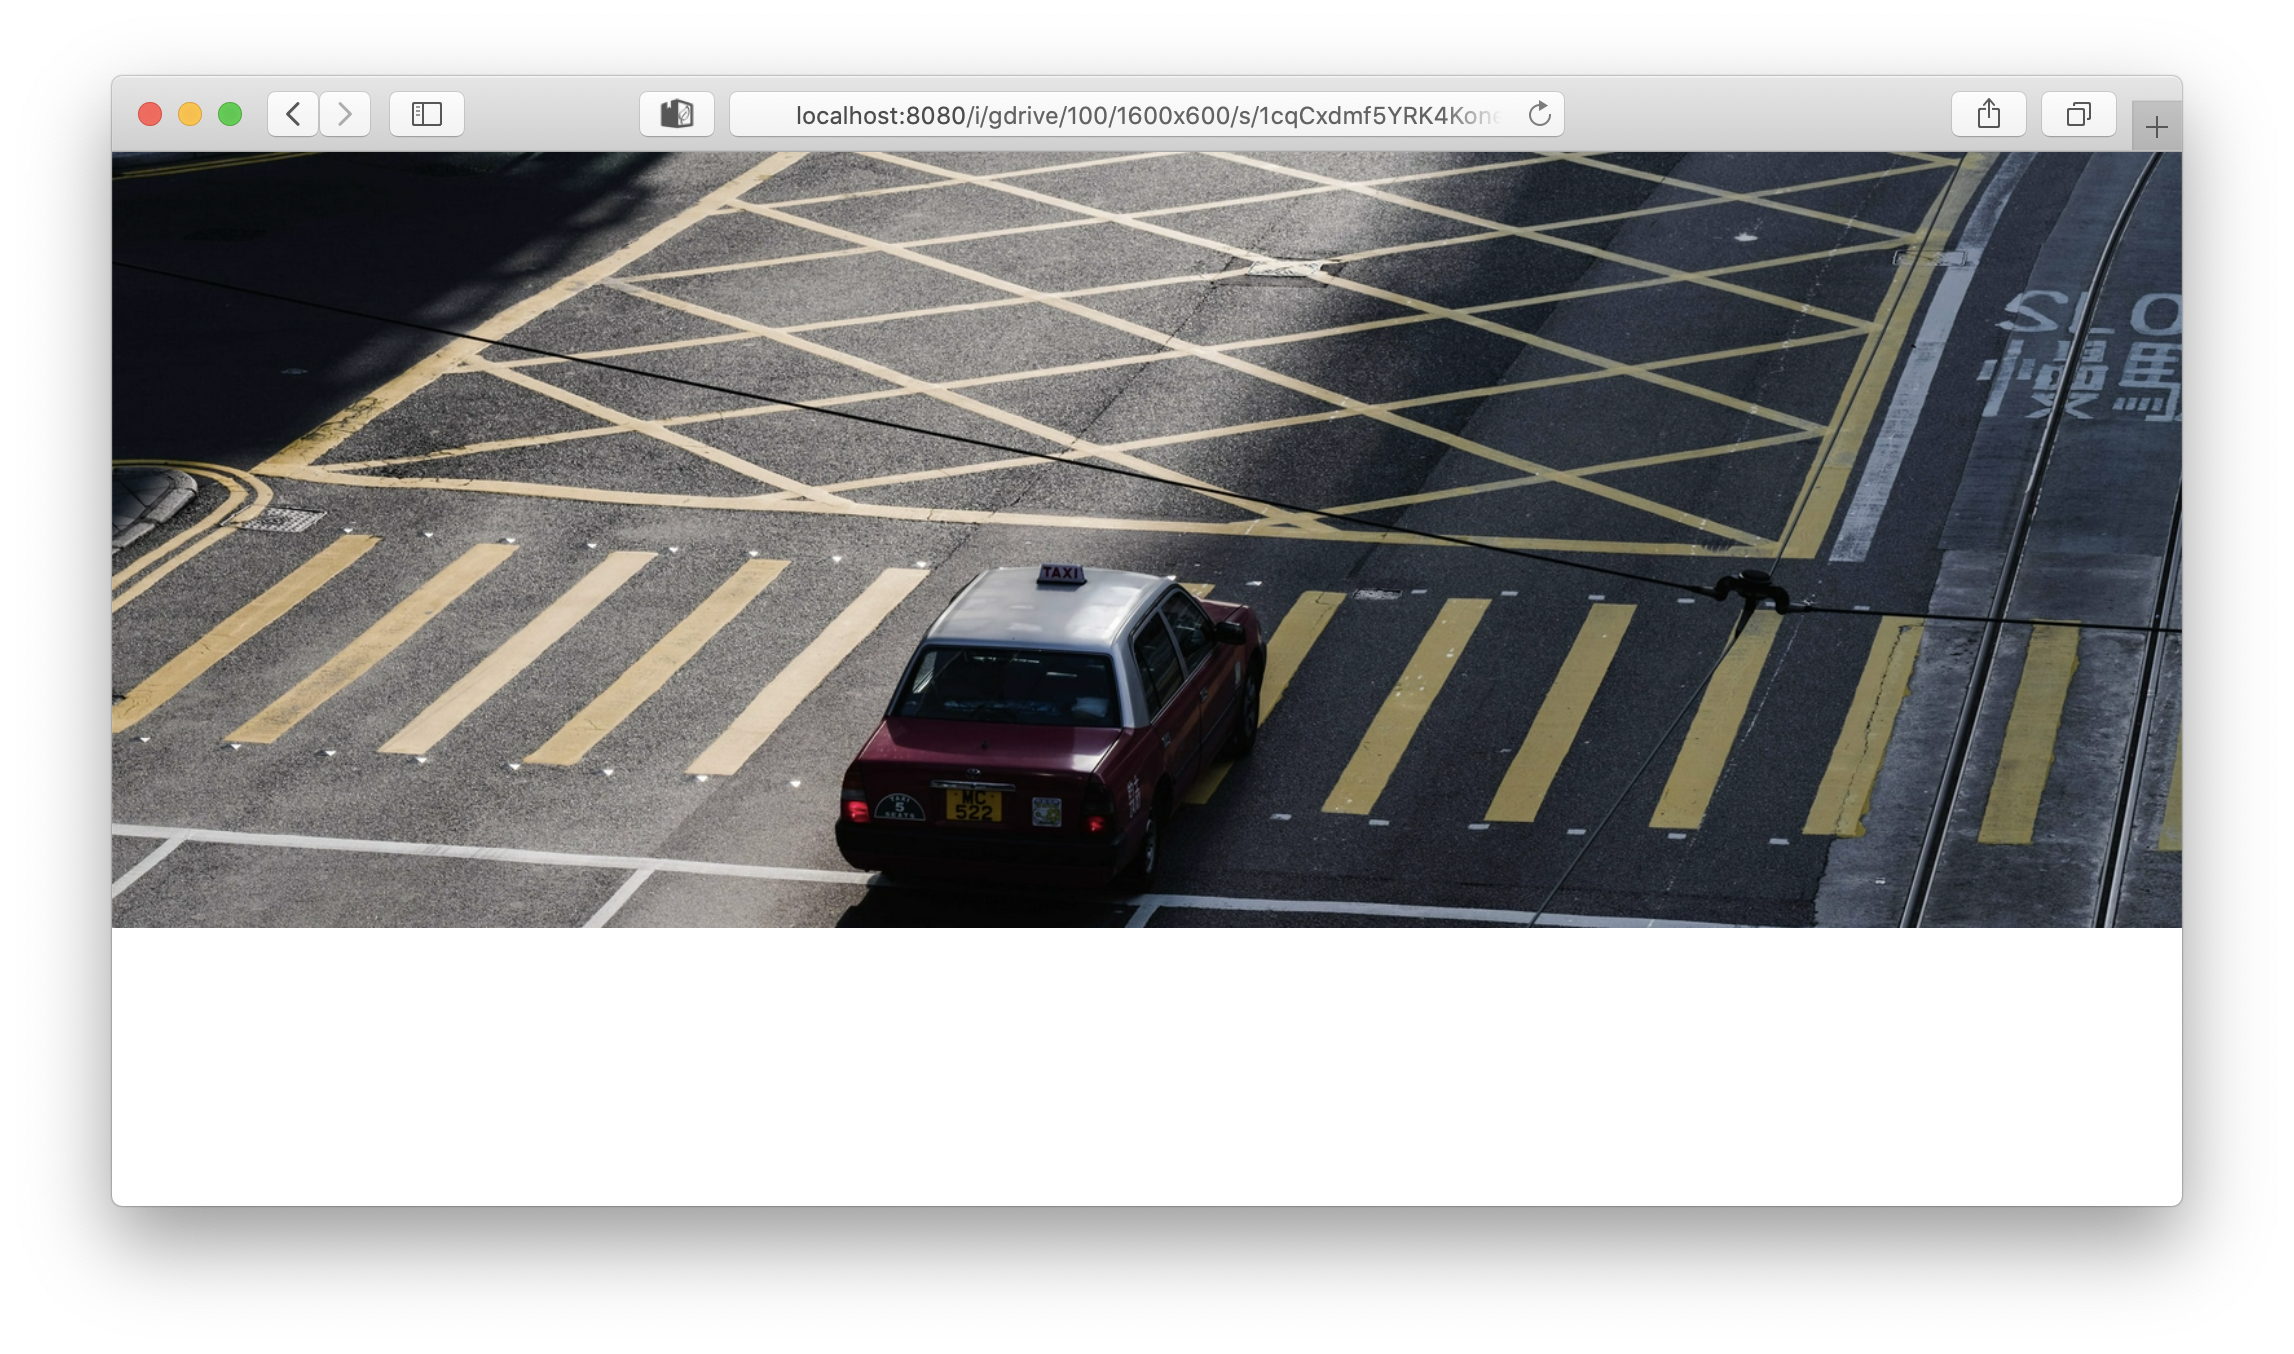This screenshot has height=1354, width=2294.
Task: Open a new tab with plus button
Action: [2156, 127]
